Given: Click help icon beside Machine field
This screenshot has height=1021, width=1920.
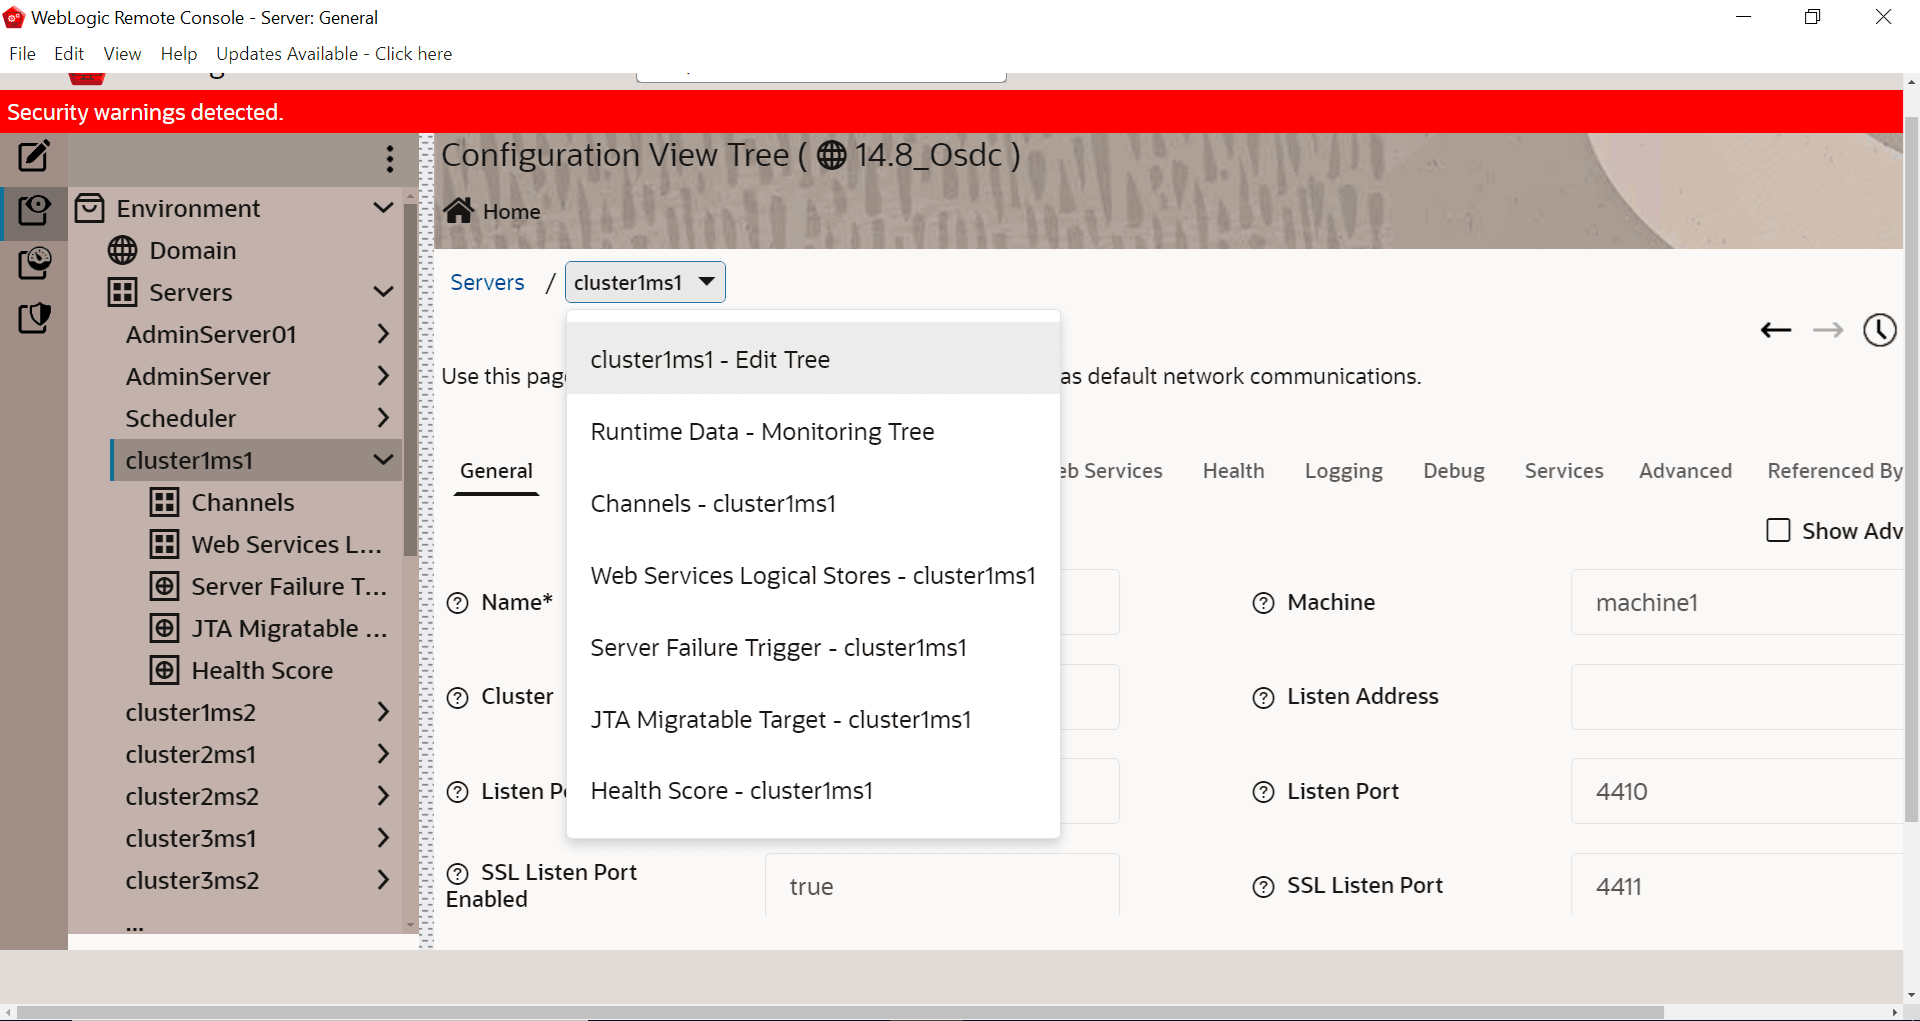Looking at the screenshot, I should pyautogui.click(x=1263, y=603).
